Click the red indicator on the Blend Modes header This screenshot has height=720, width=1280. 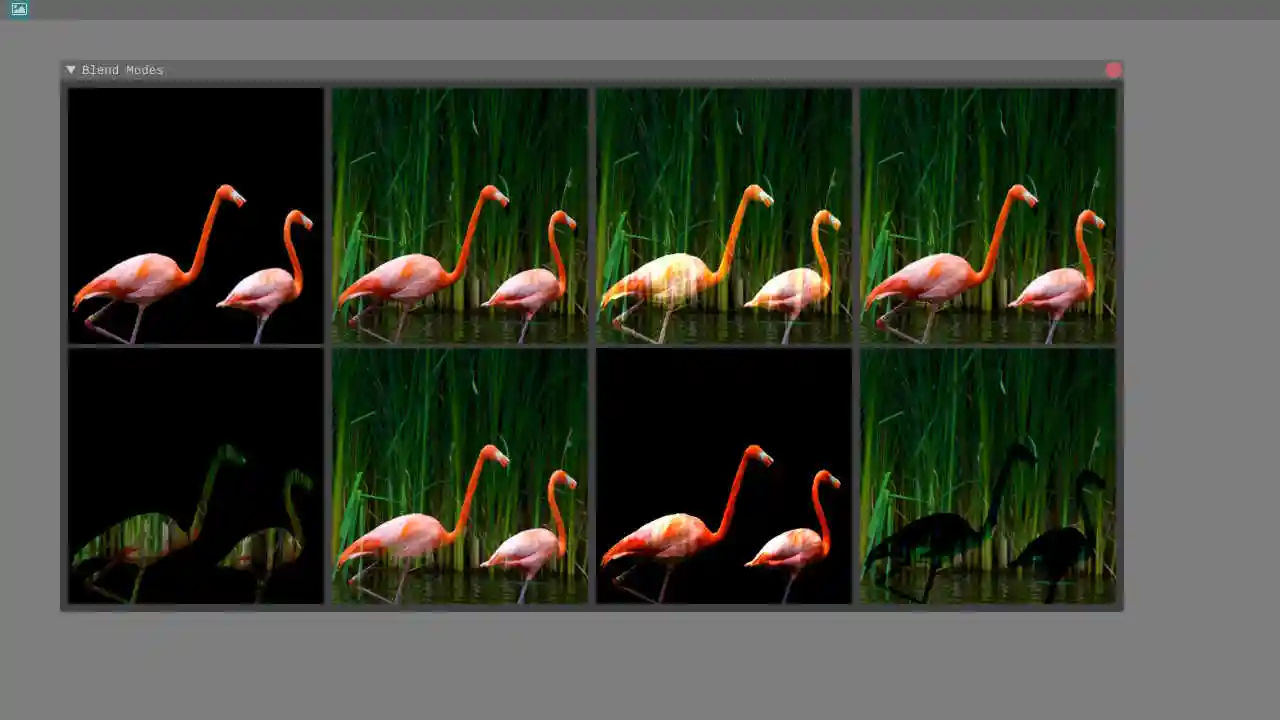point(1114,70)
